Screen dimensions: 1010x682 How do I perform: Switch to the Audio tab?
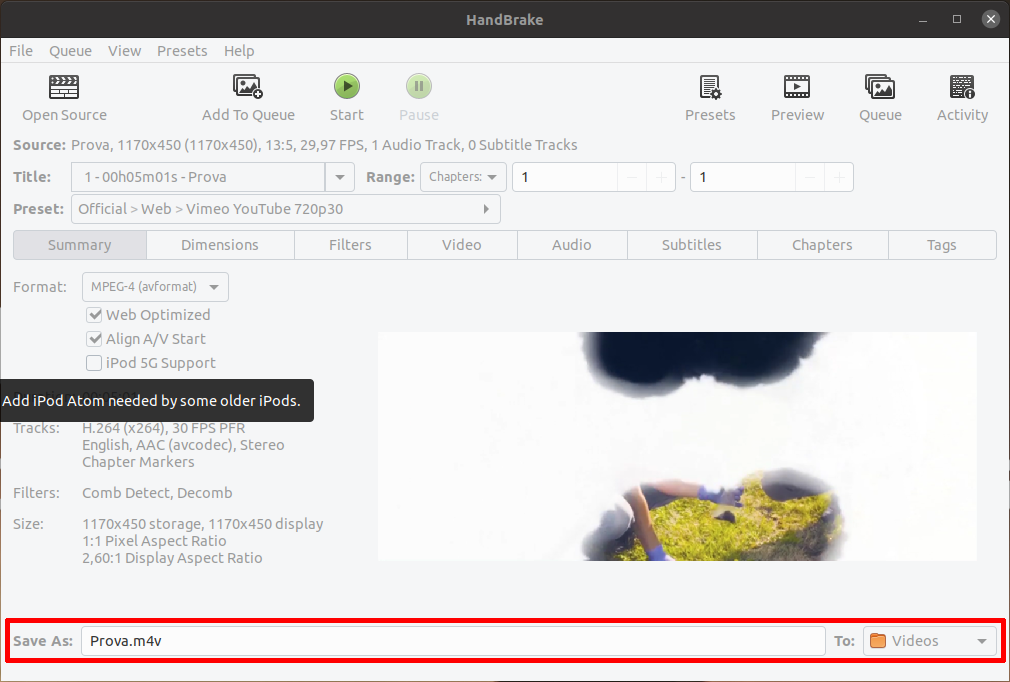pyautogui.click(x=571, y=245)
